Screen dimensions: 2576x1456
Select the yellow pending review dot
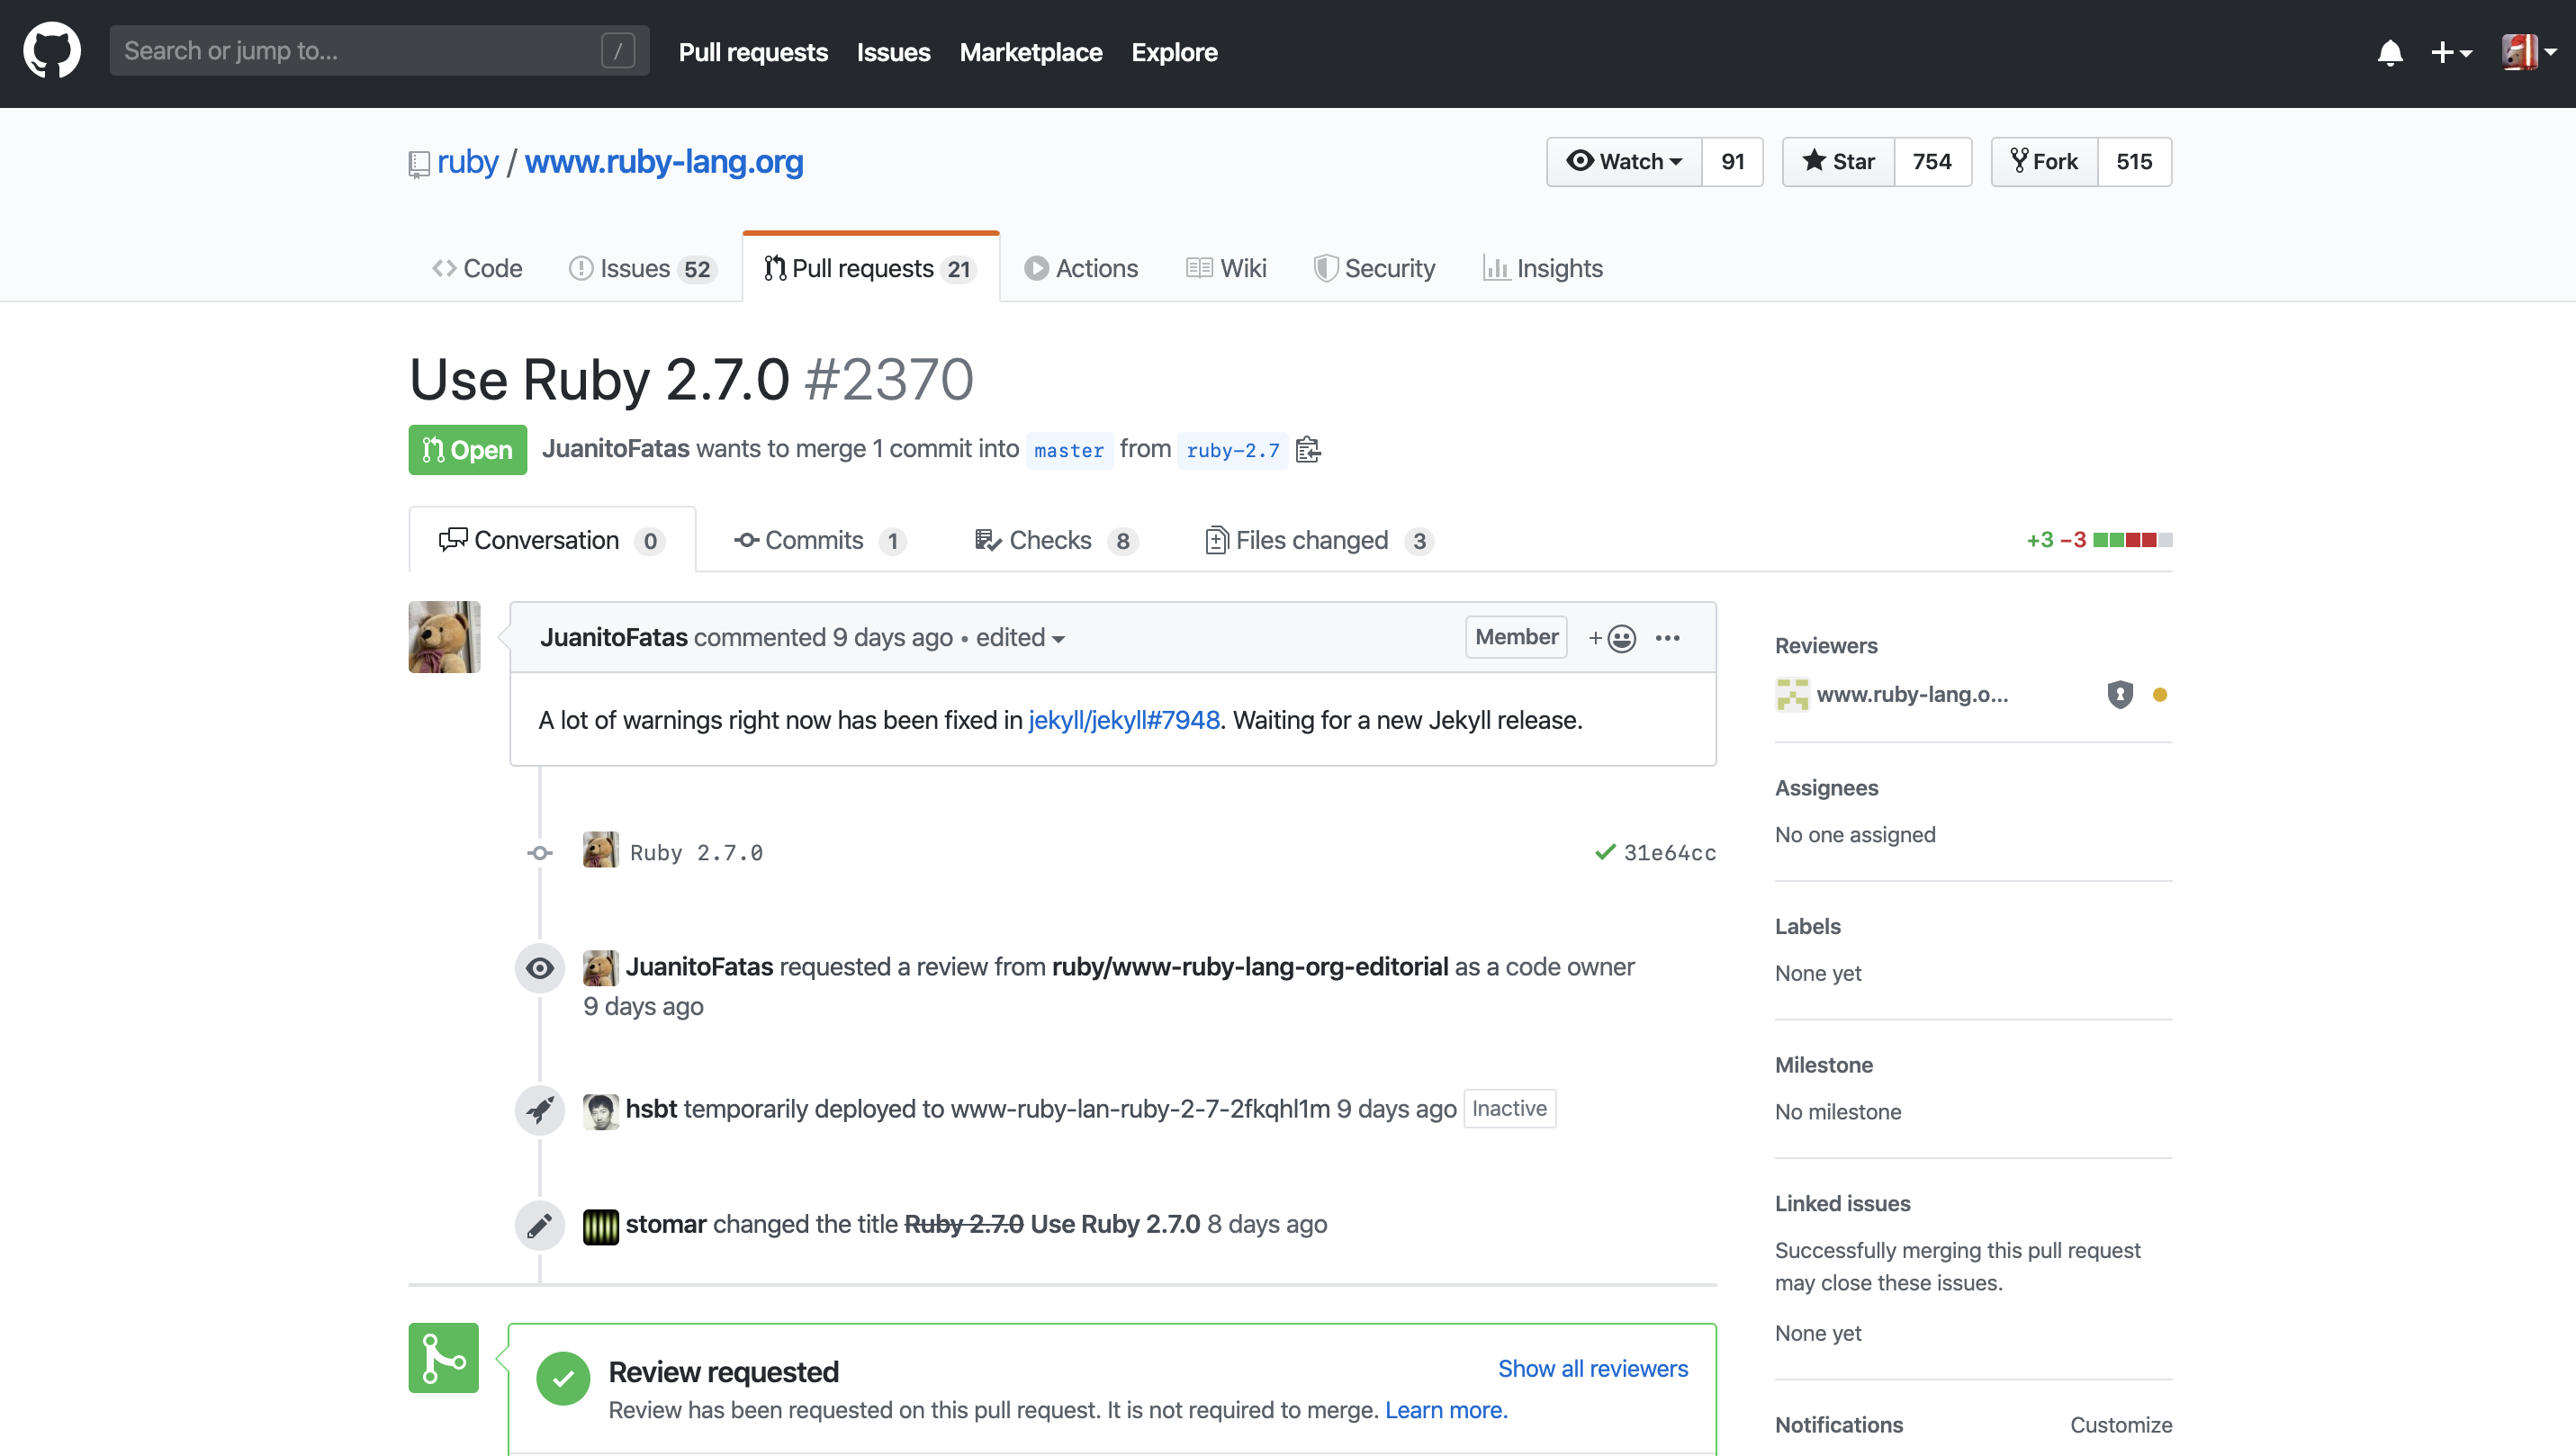(2160, 694)
